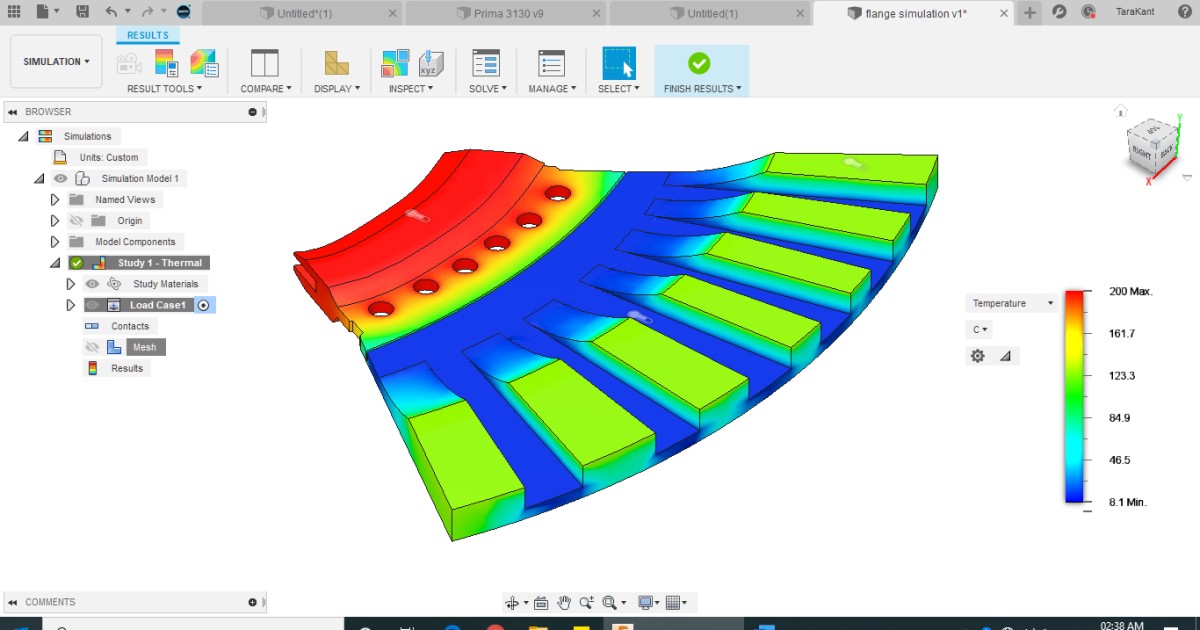Open the Solve tool icon
This screenshot has width=1200, height=630.
pyautogui.click(x=486, y=63)
